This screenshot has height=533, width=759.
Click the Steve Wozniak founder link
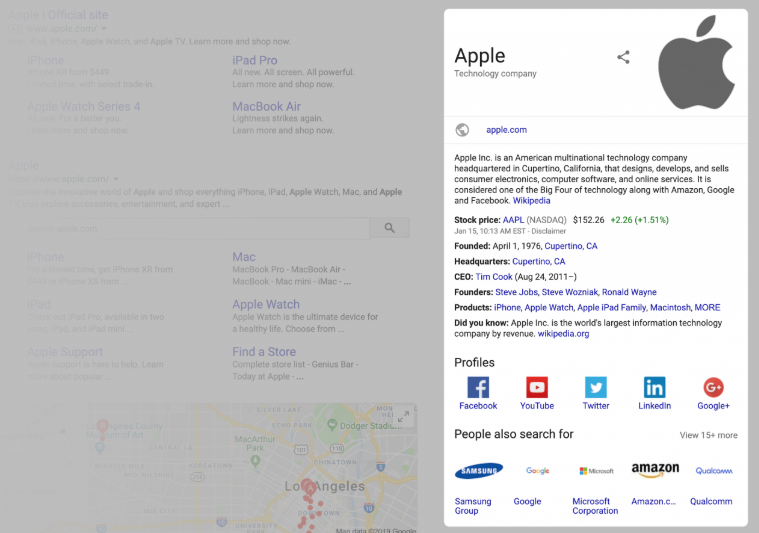(x=570, y=292)
